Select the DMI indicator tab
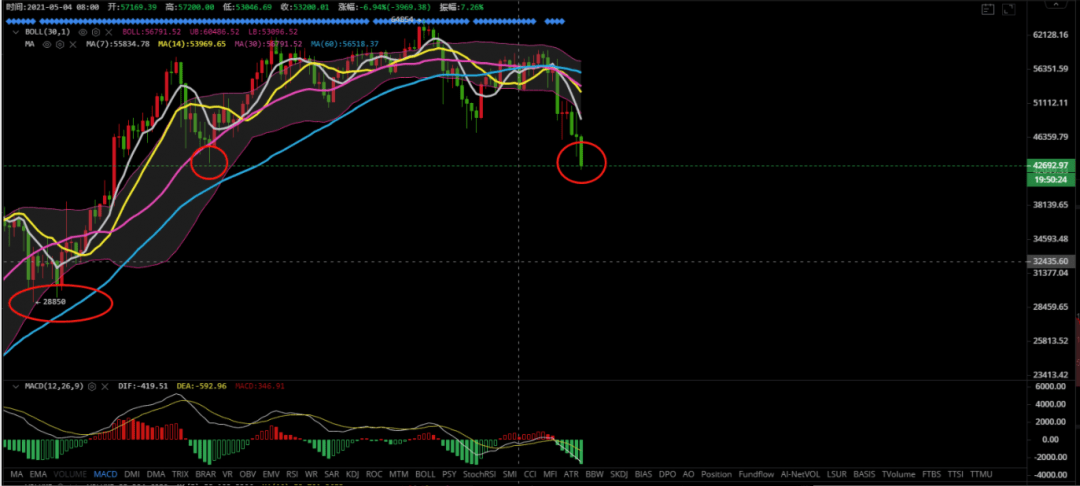The width and height of the screenshot is (1080, 486). [x=132, y=474]
